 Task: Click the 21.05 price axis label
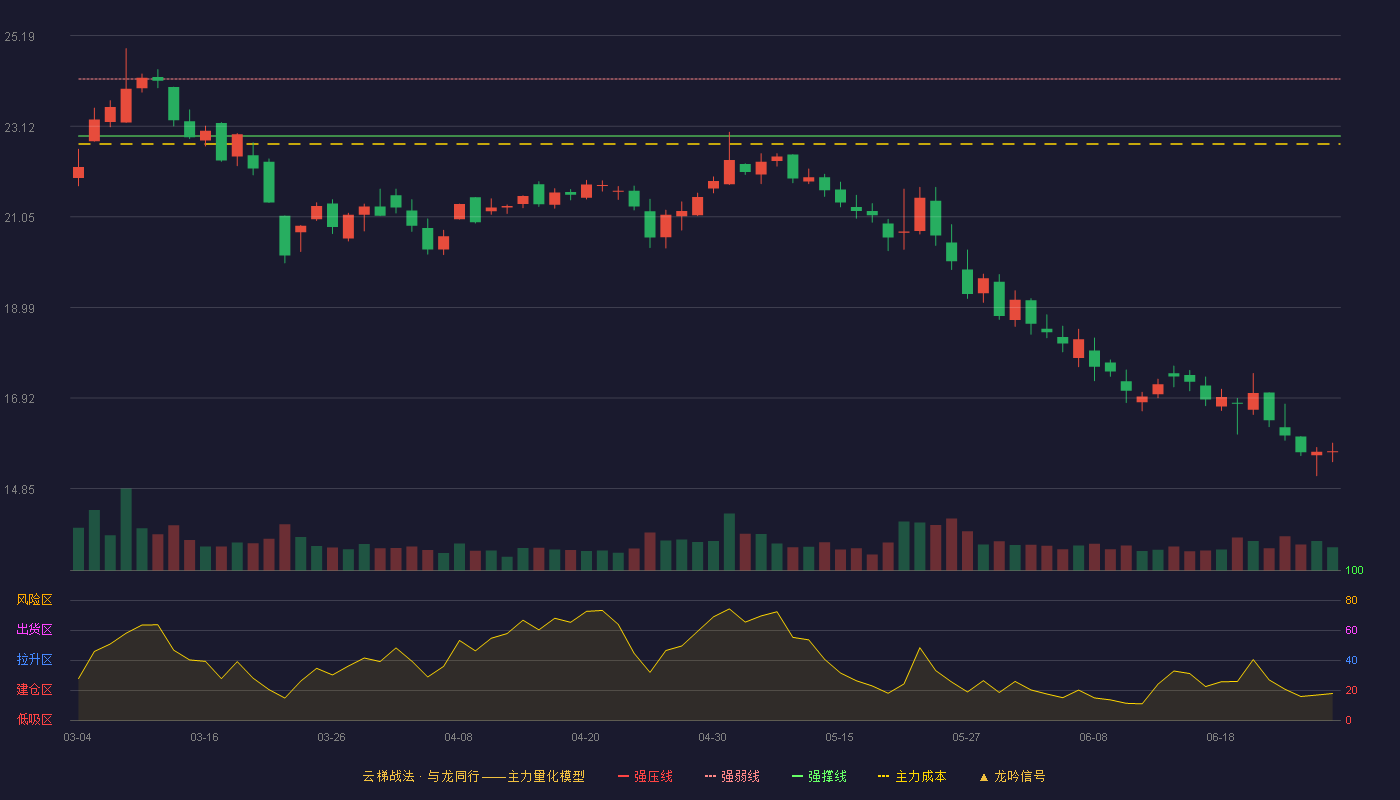(19, 218)
